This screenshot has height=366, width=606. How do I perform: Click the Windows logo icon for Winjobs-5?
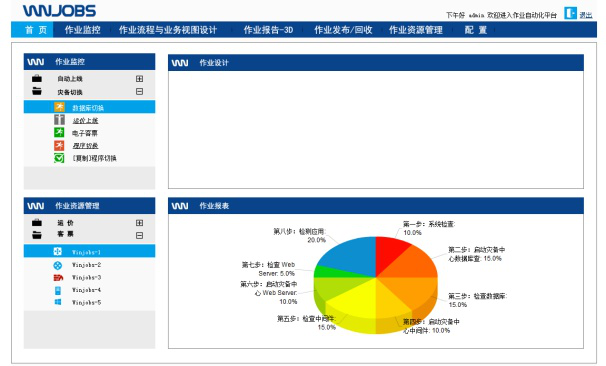point(58,302)
